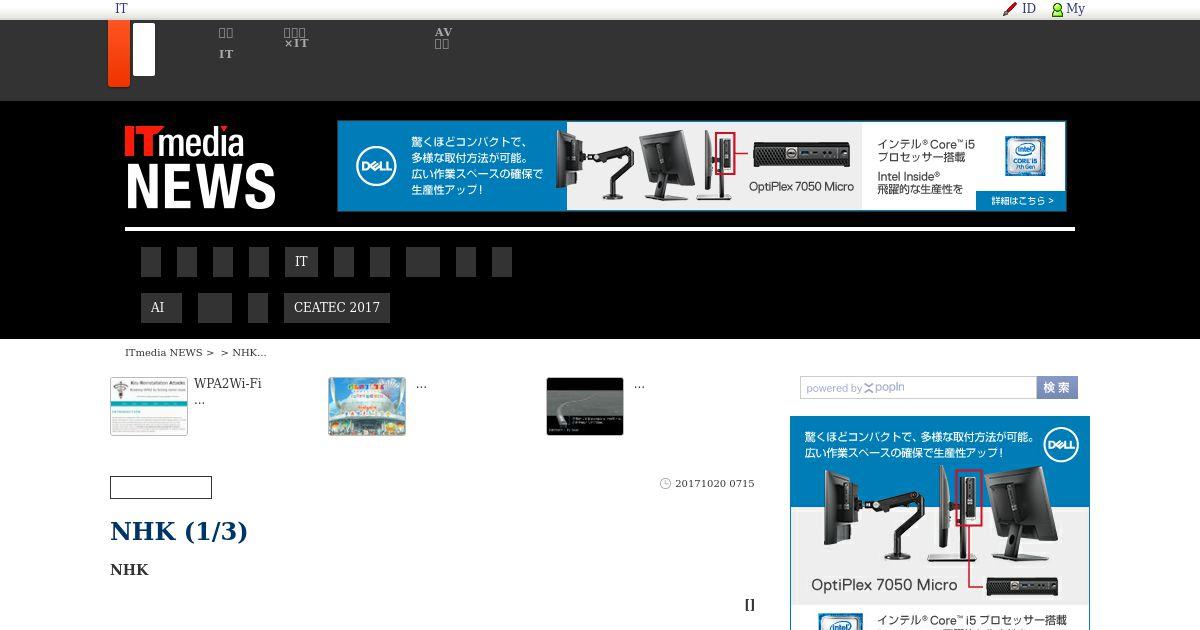Open the colorful event hall thumbnail
1200x630 pixels.
pyautogui.click(x=367, y=406)
